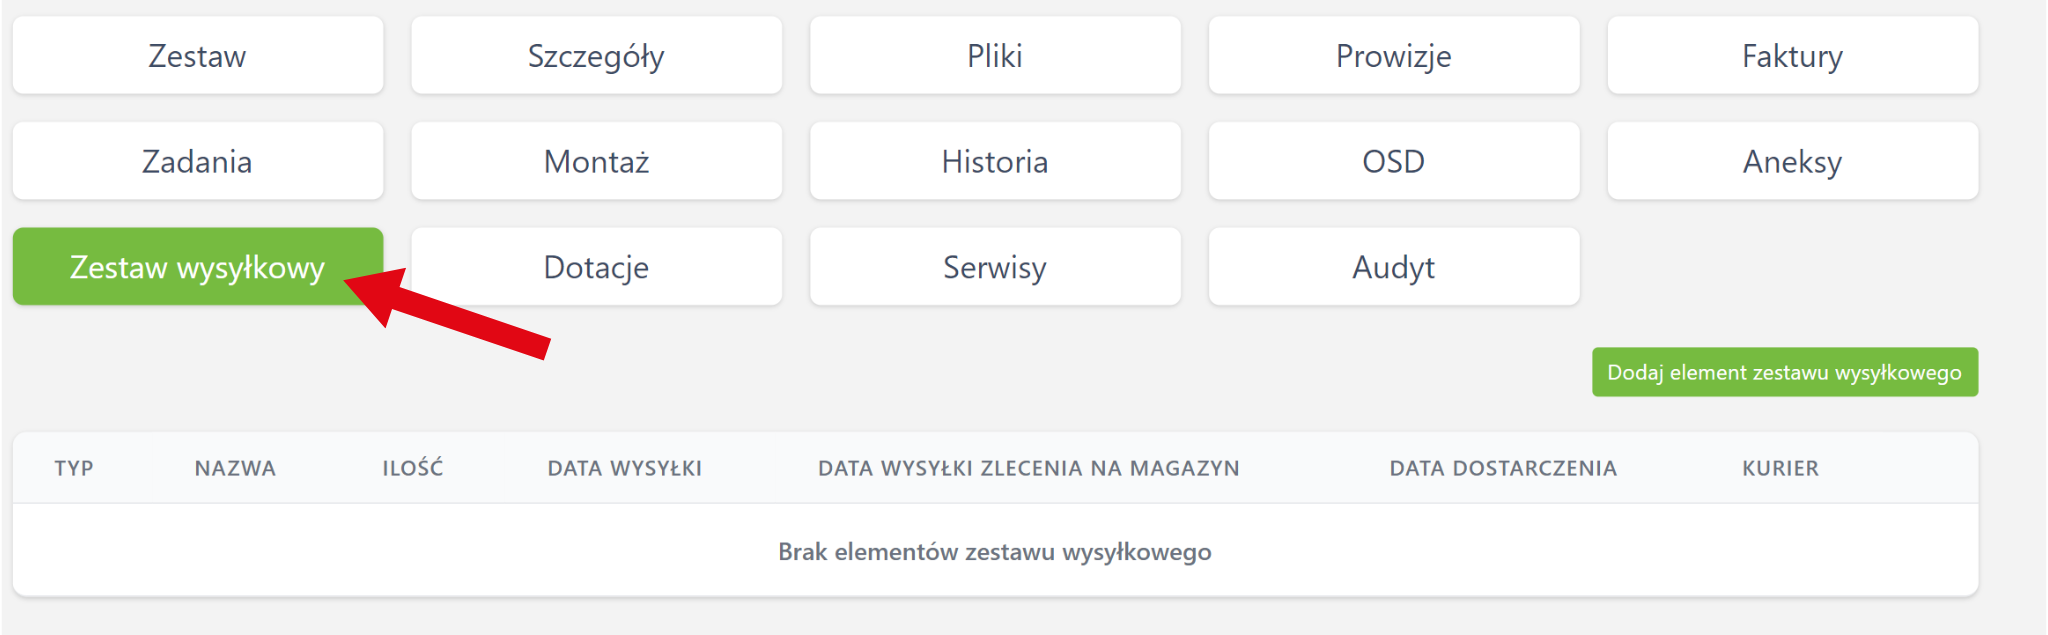Switch to the Dotacje tab
2048x635 pixels.
(596, 267)
